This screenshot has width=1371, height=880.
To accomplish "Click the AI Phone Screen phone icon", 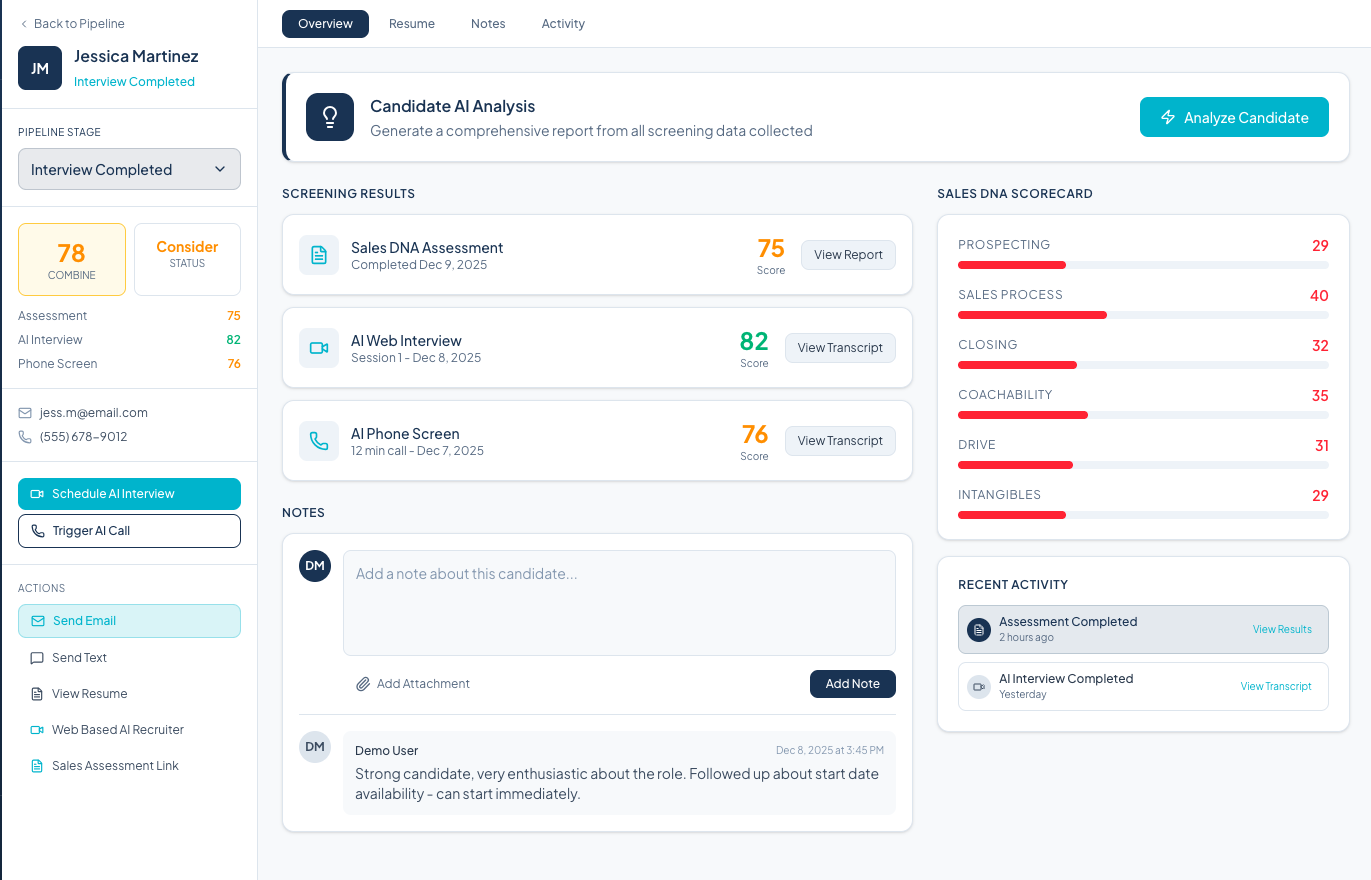I will click(319, 441).
